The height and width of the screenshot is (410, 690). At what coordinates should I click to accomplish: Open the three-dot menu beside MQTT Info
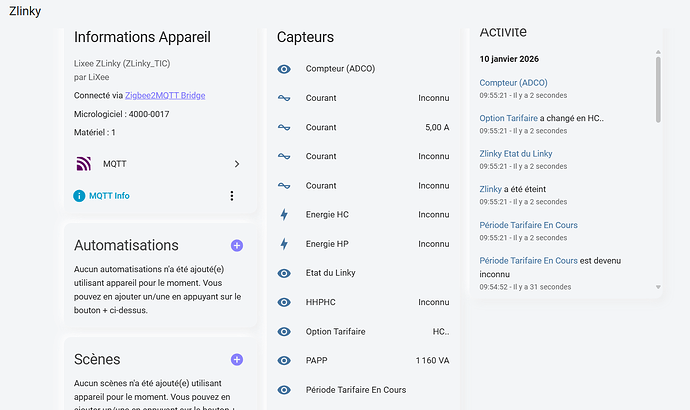[232, 196]
